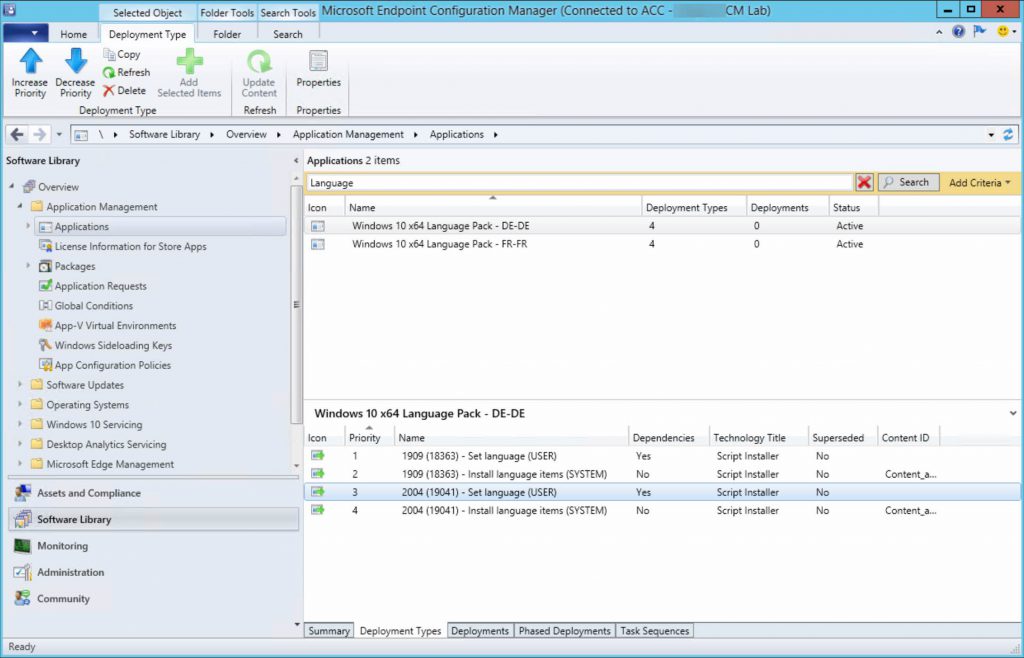Open the Assets and Compliance workspace

click(154, 493)
